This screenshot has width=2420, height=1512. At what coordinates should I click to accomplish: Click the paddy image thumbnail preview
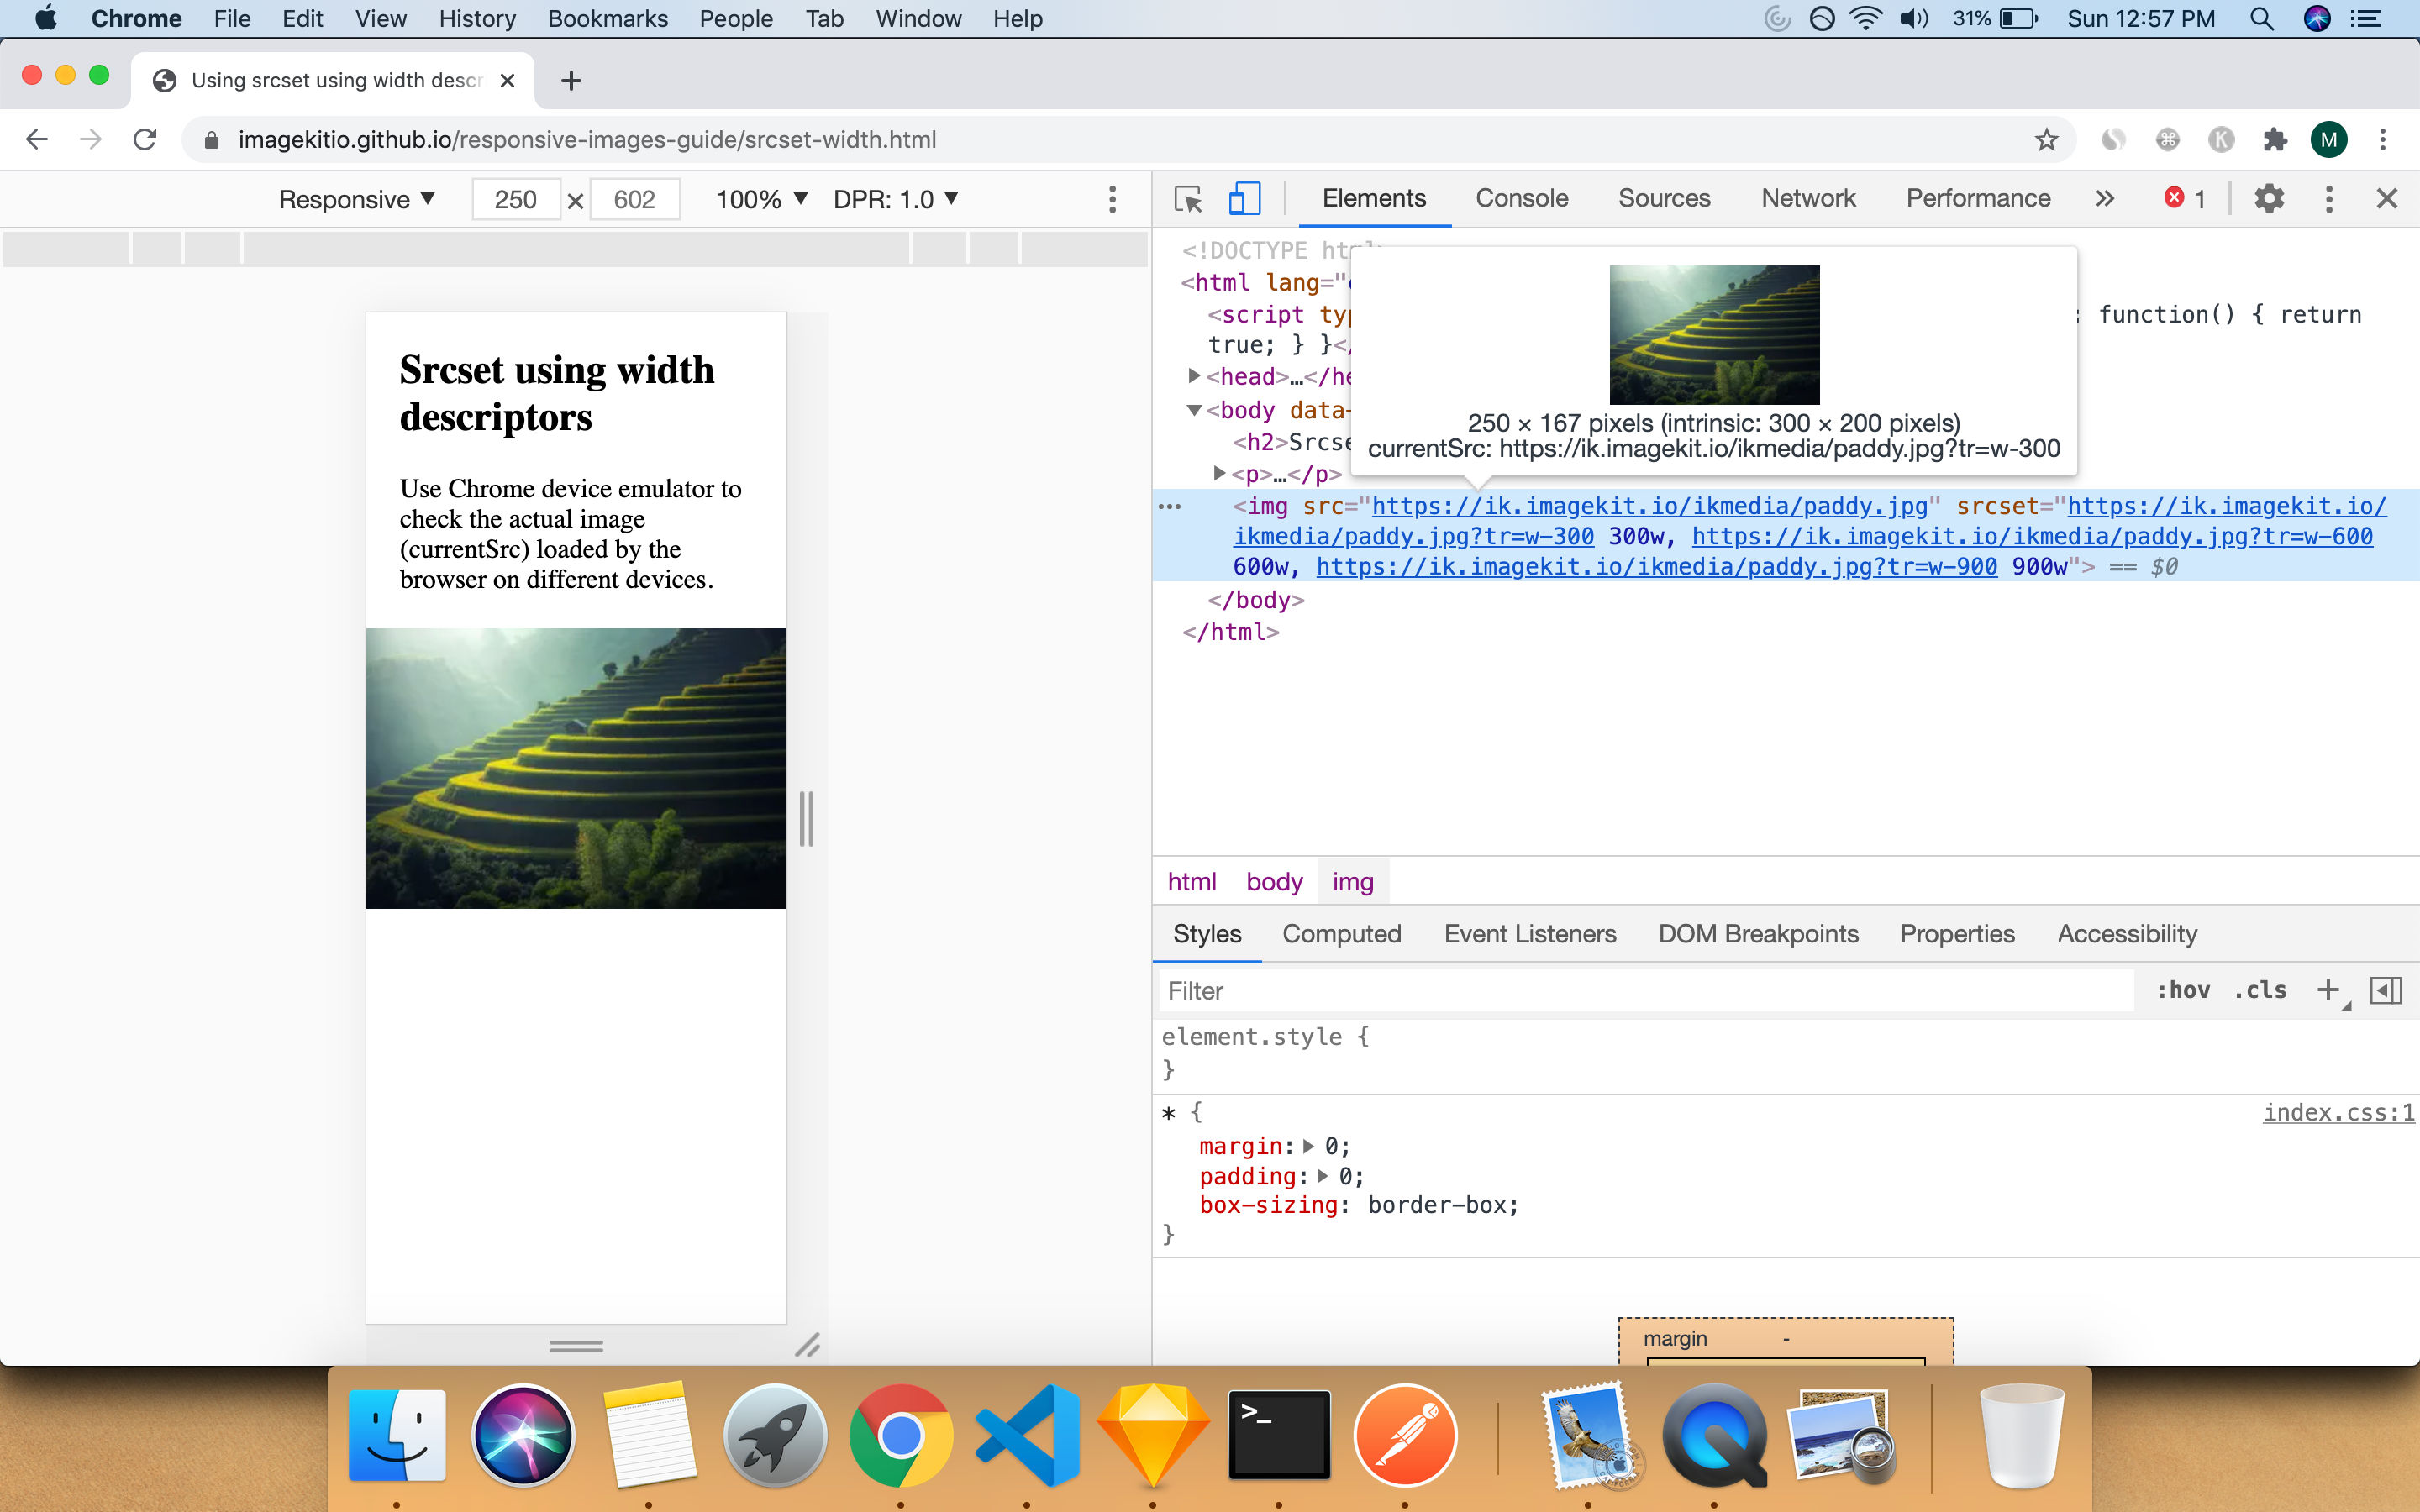click(1714, 333)
